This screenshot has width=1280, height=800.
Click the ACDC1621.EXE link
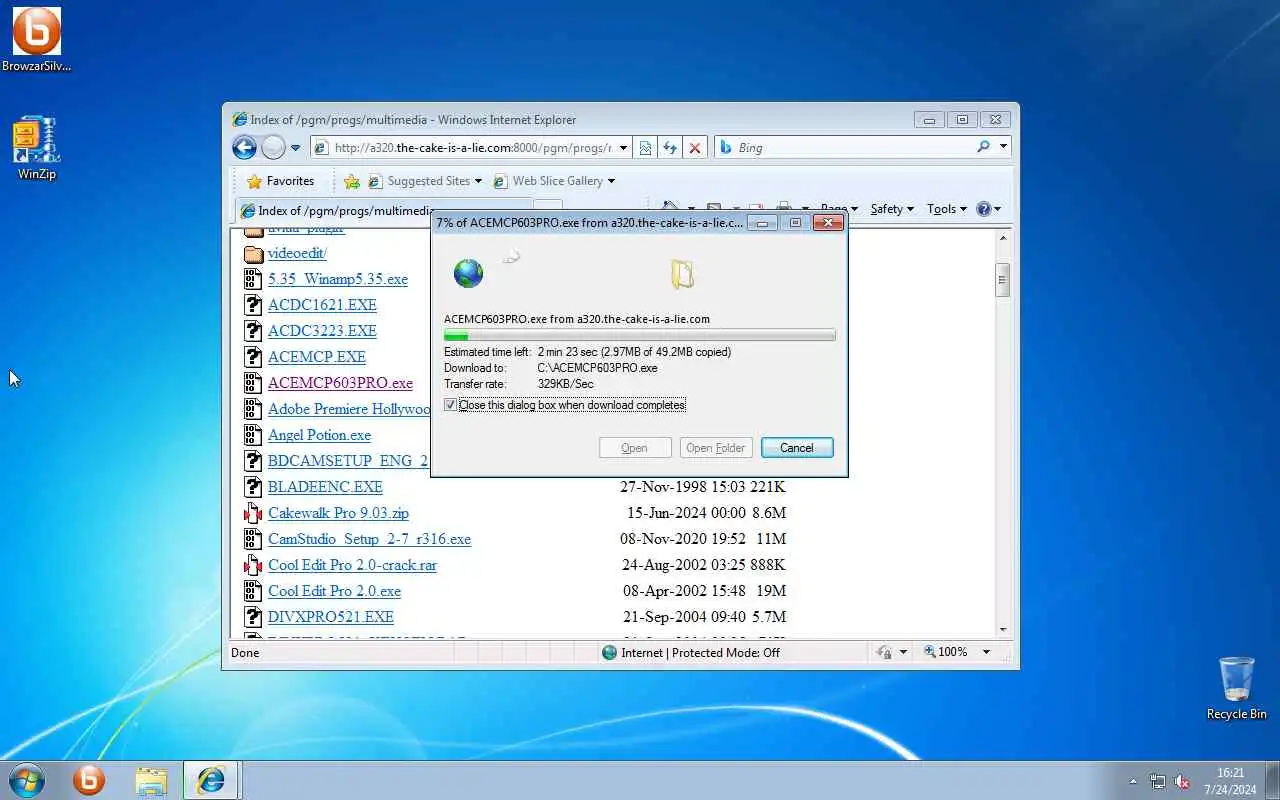322,305
